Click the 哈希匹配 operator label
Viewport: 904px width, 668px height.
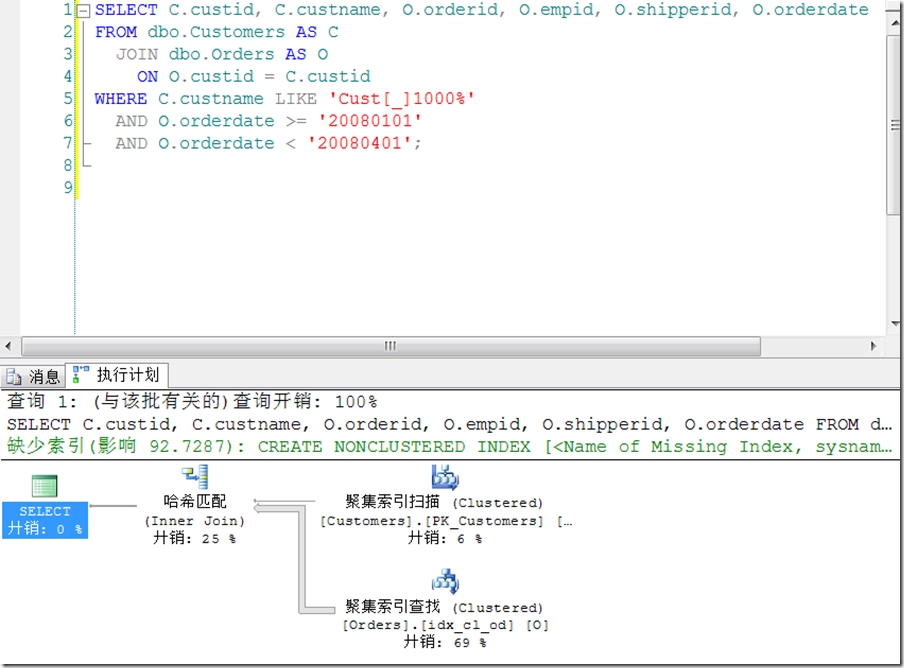coord(195,501)
